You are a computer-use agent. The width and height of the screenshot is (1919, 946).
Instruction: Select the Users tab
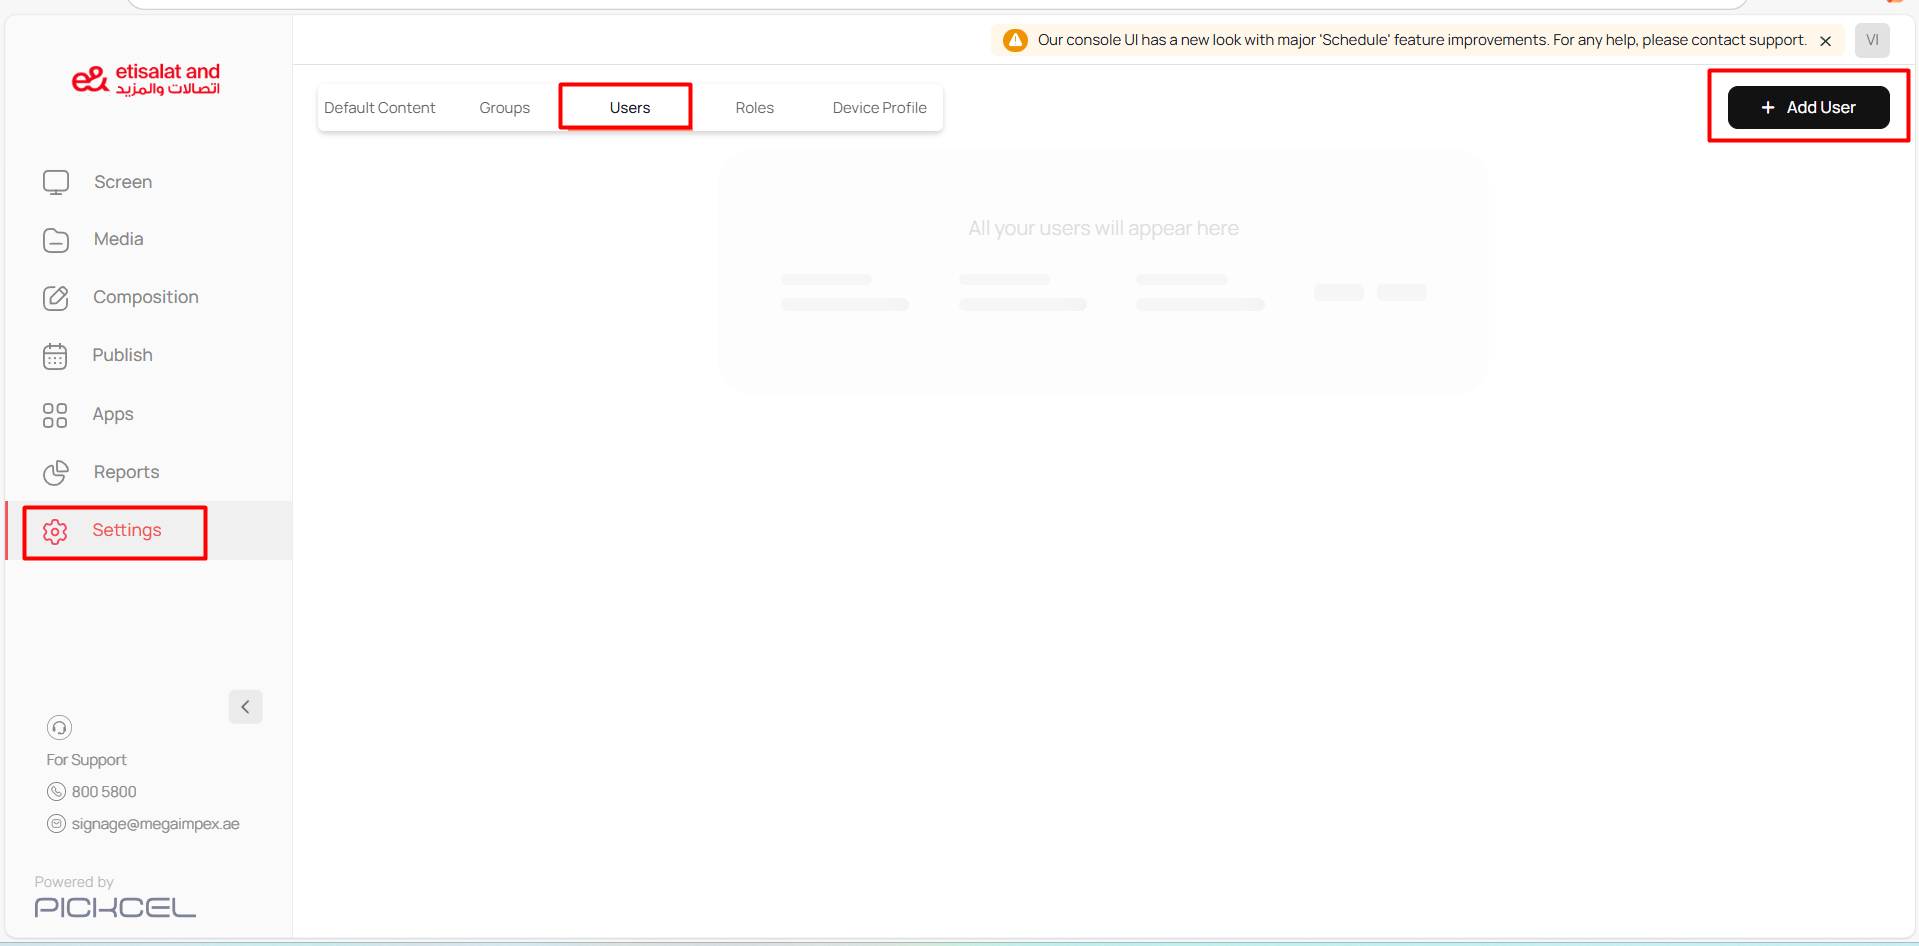click(x=629, y=108)
